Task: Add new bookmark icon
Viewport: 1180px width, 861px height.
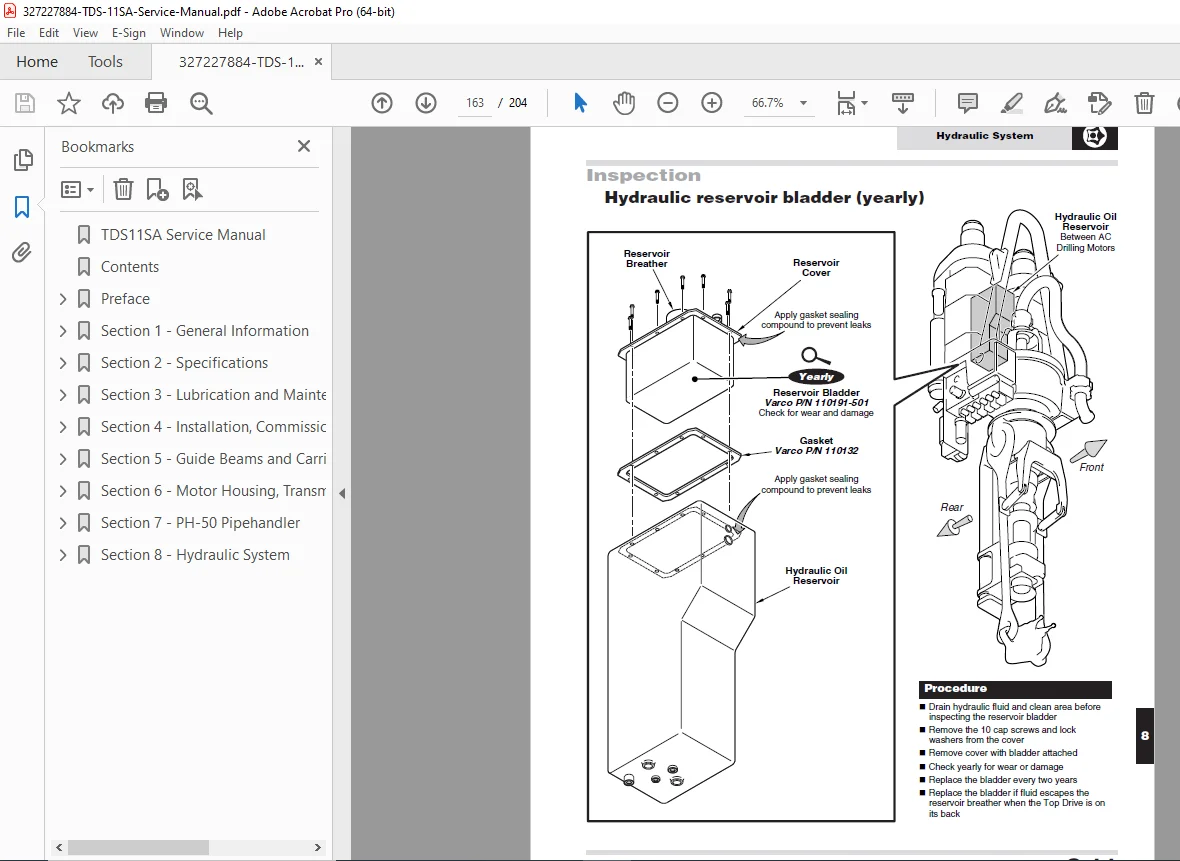Action: point(157,189)
